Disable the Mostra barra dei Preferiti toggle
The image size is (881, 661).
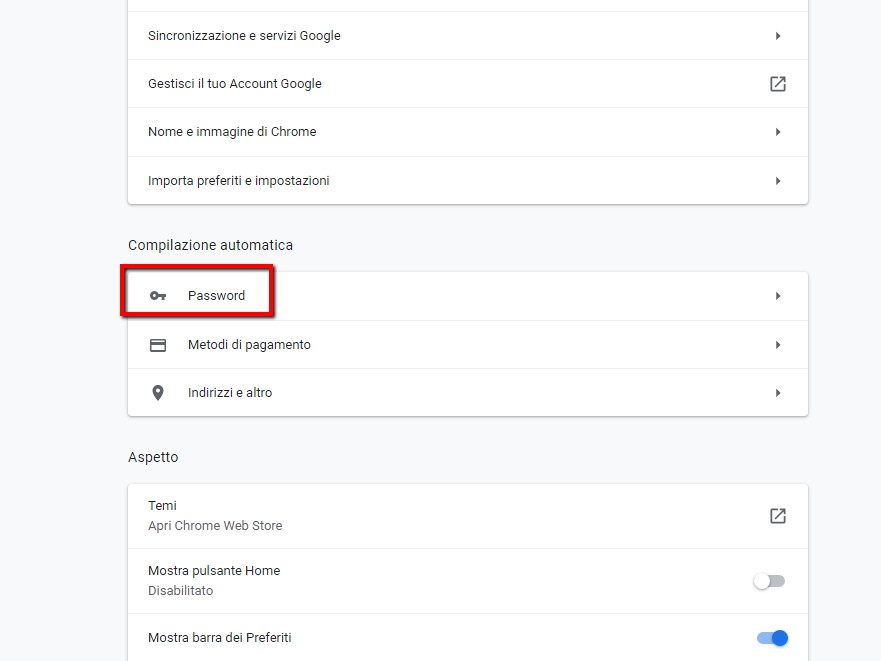click(x=772, y=638)
